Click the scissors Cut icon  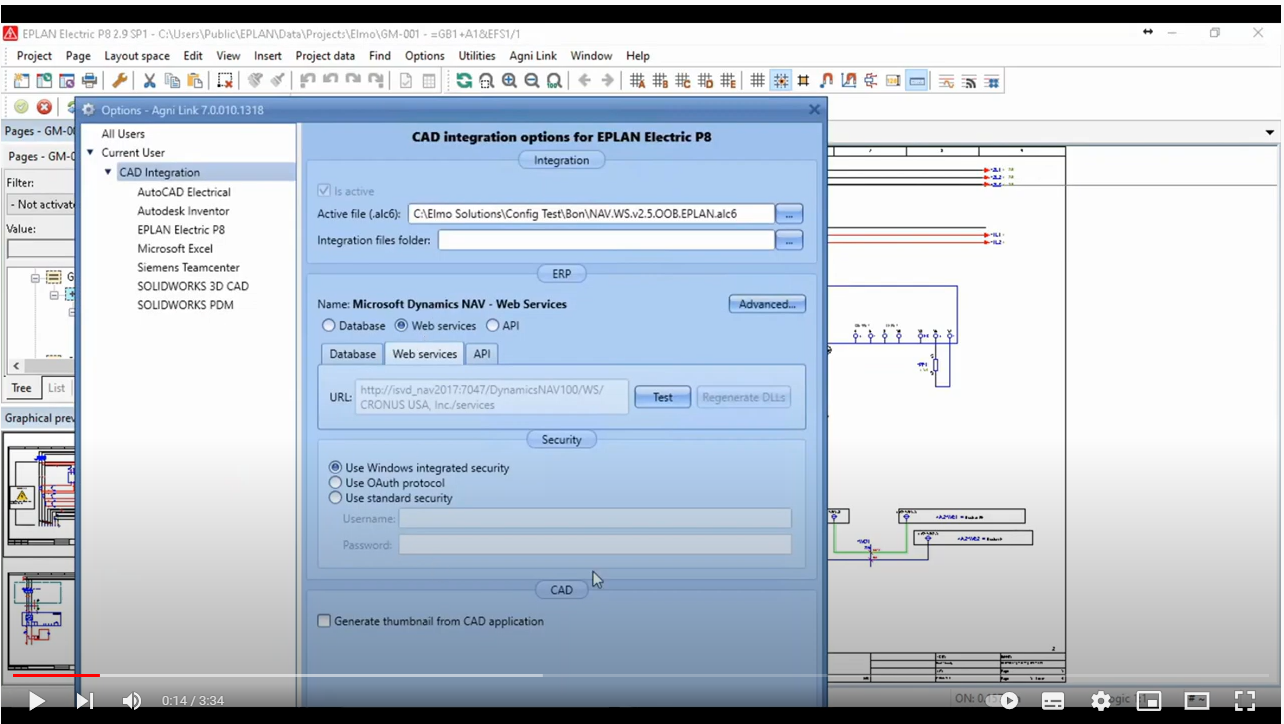tap(149, 81)
